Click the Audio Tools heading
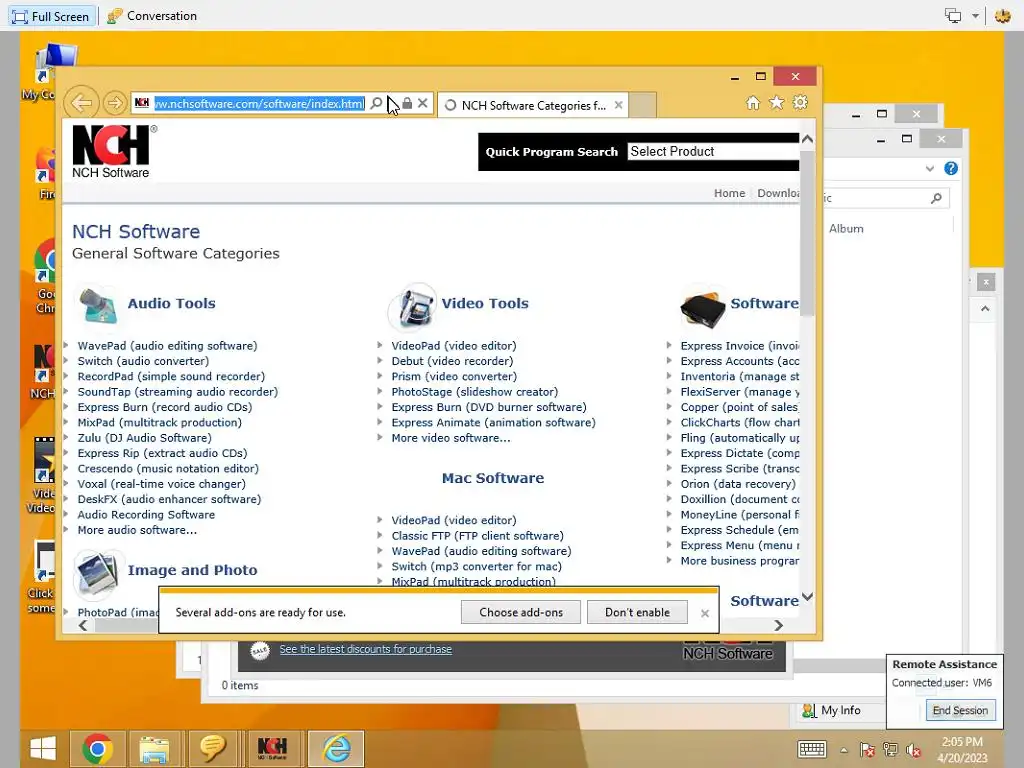 [171, 303]
